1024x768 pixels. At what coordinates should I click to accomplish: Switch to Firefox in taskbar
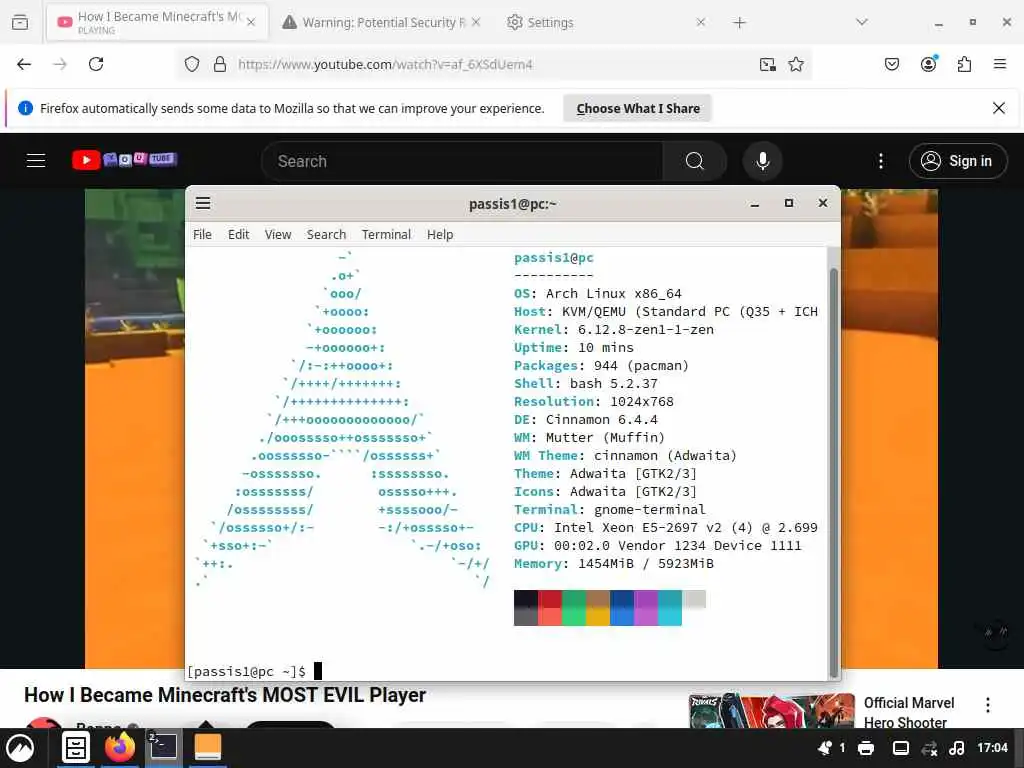pyautogui.click(x=120, y=747)
